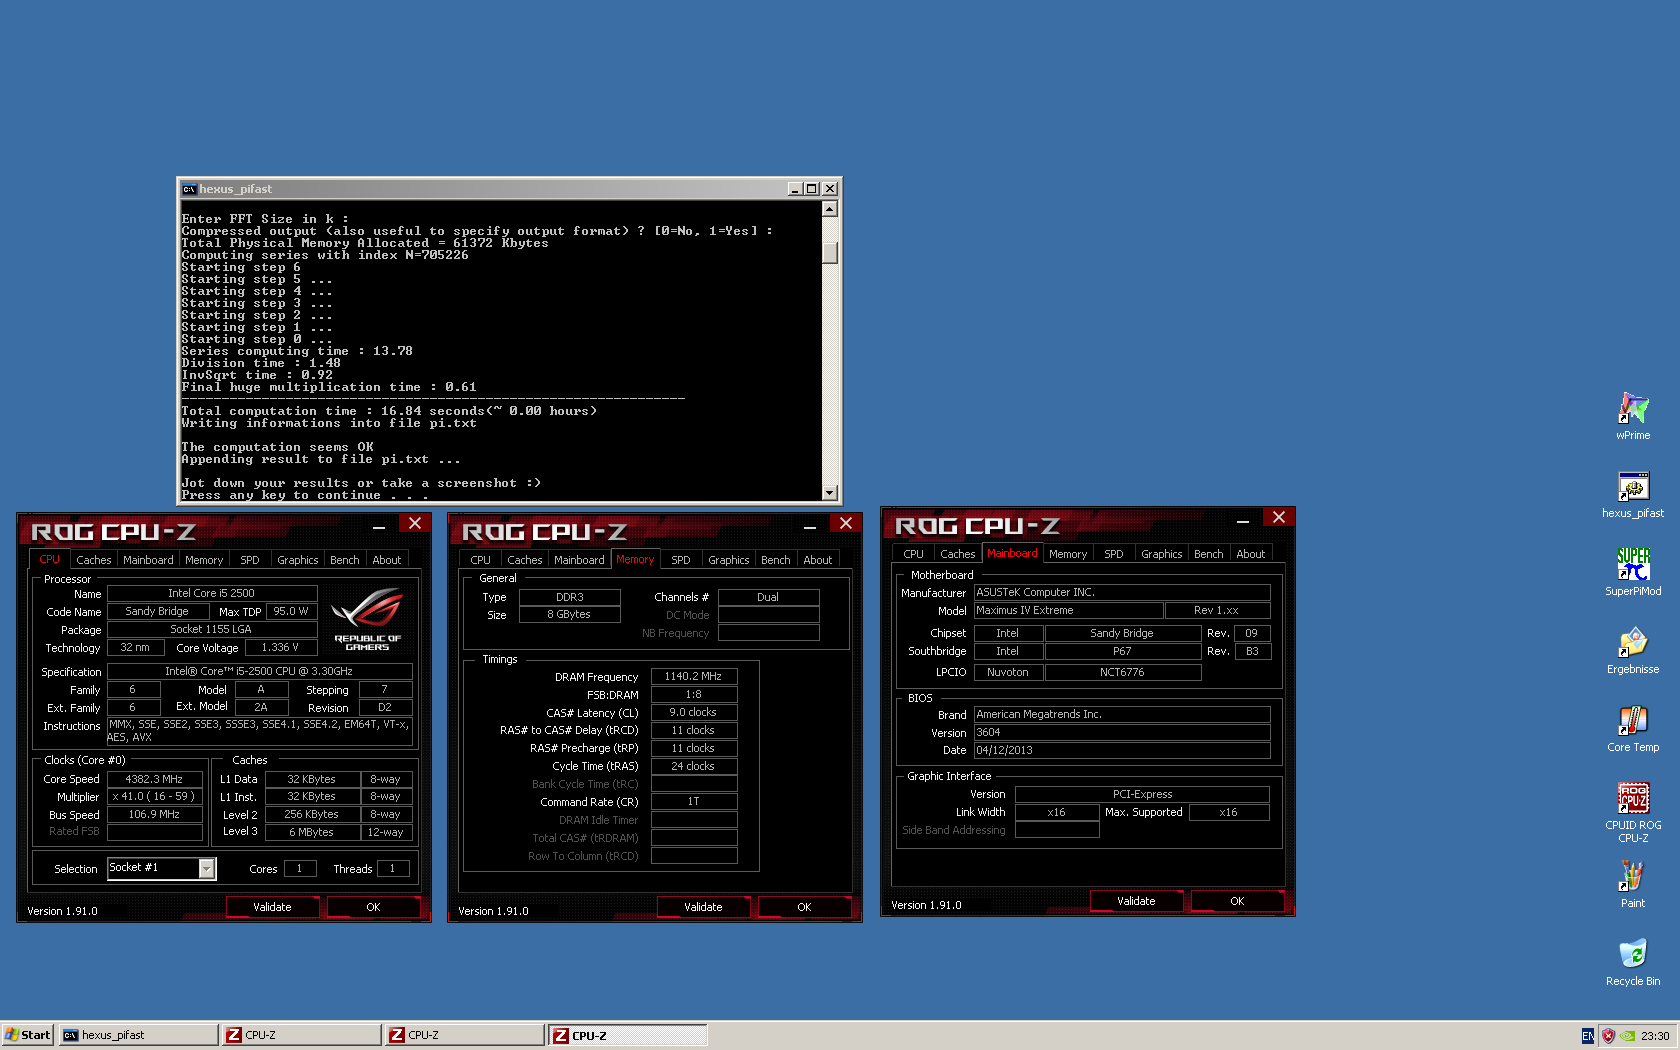Click the Core Voltage value field
The height and width of the screenshot is (1050, 1680).
coord(280,647)
